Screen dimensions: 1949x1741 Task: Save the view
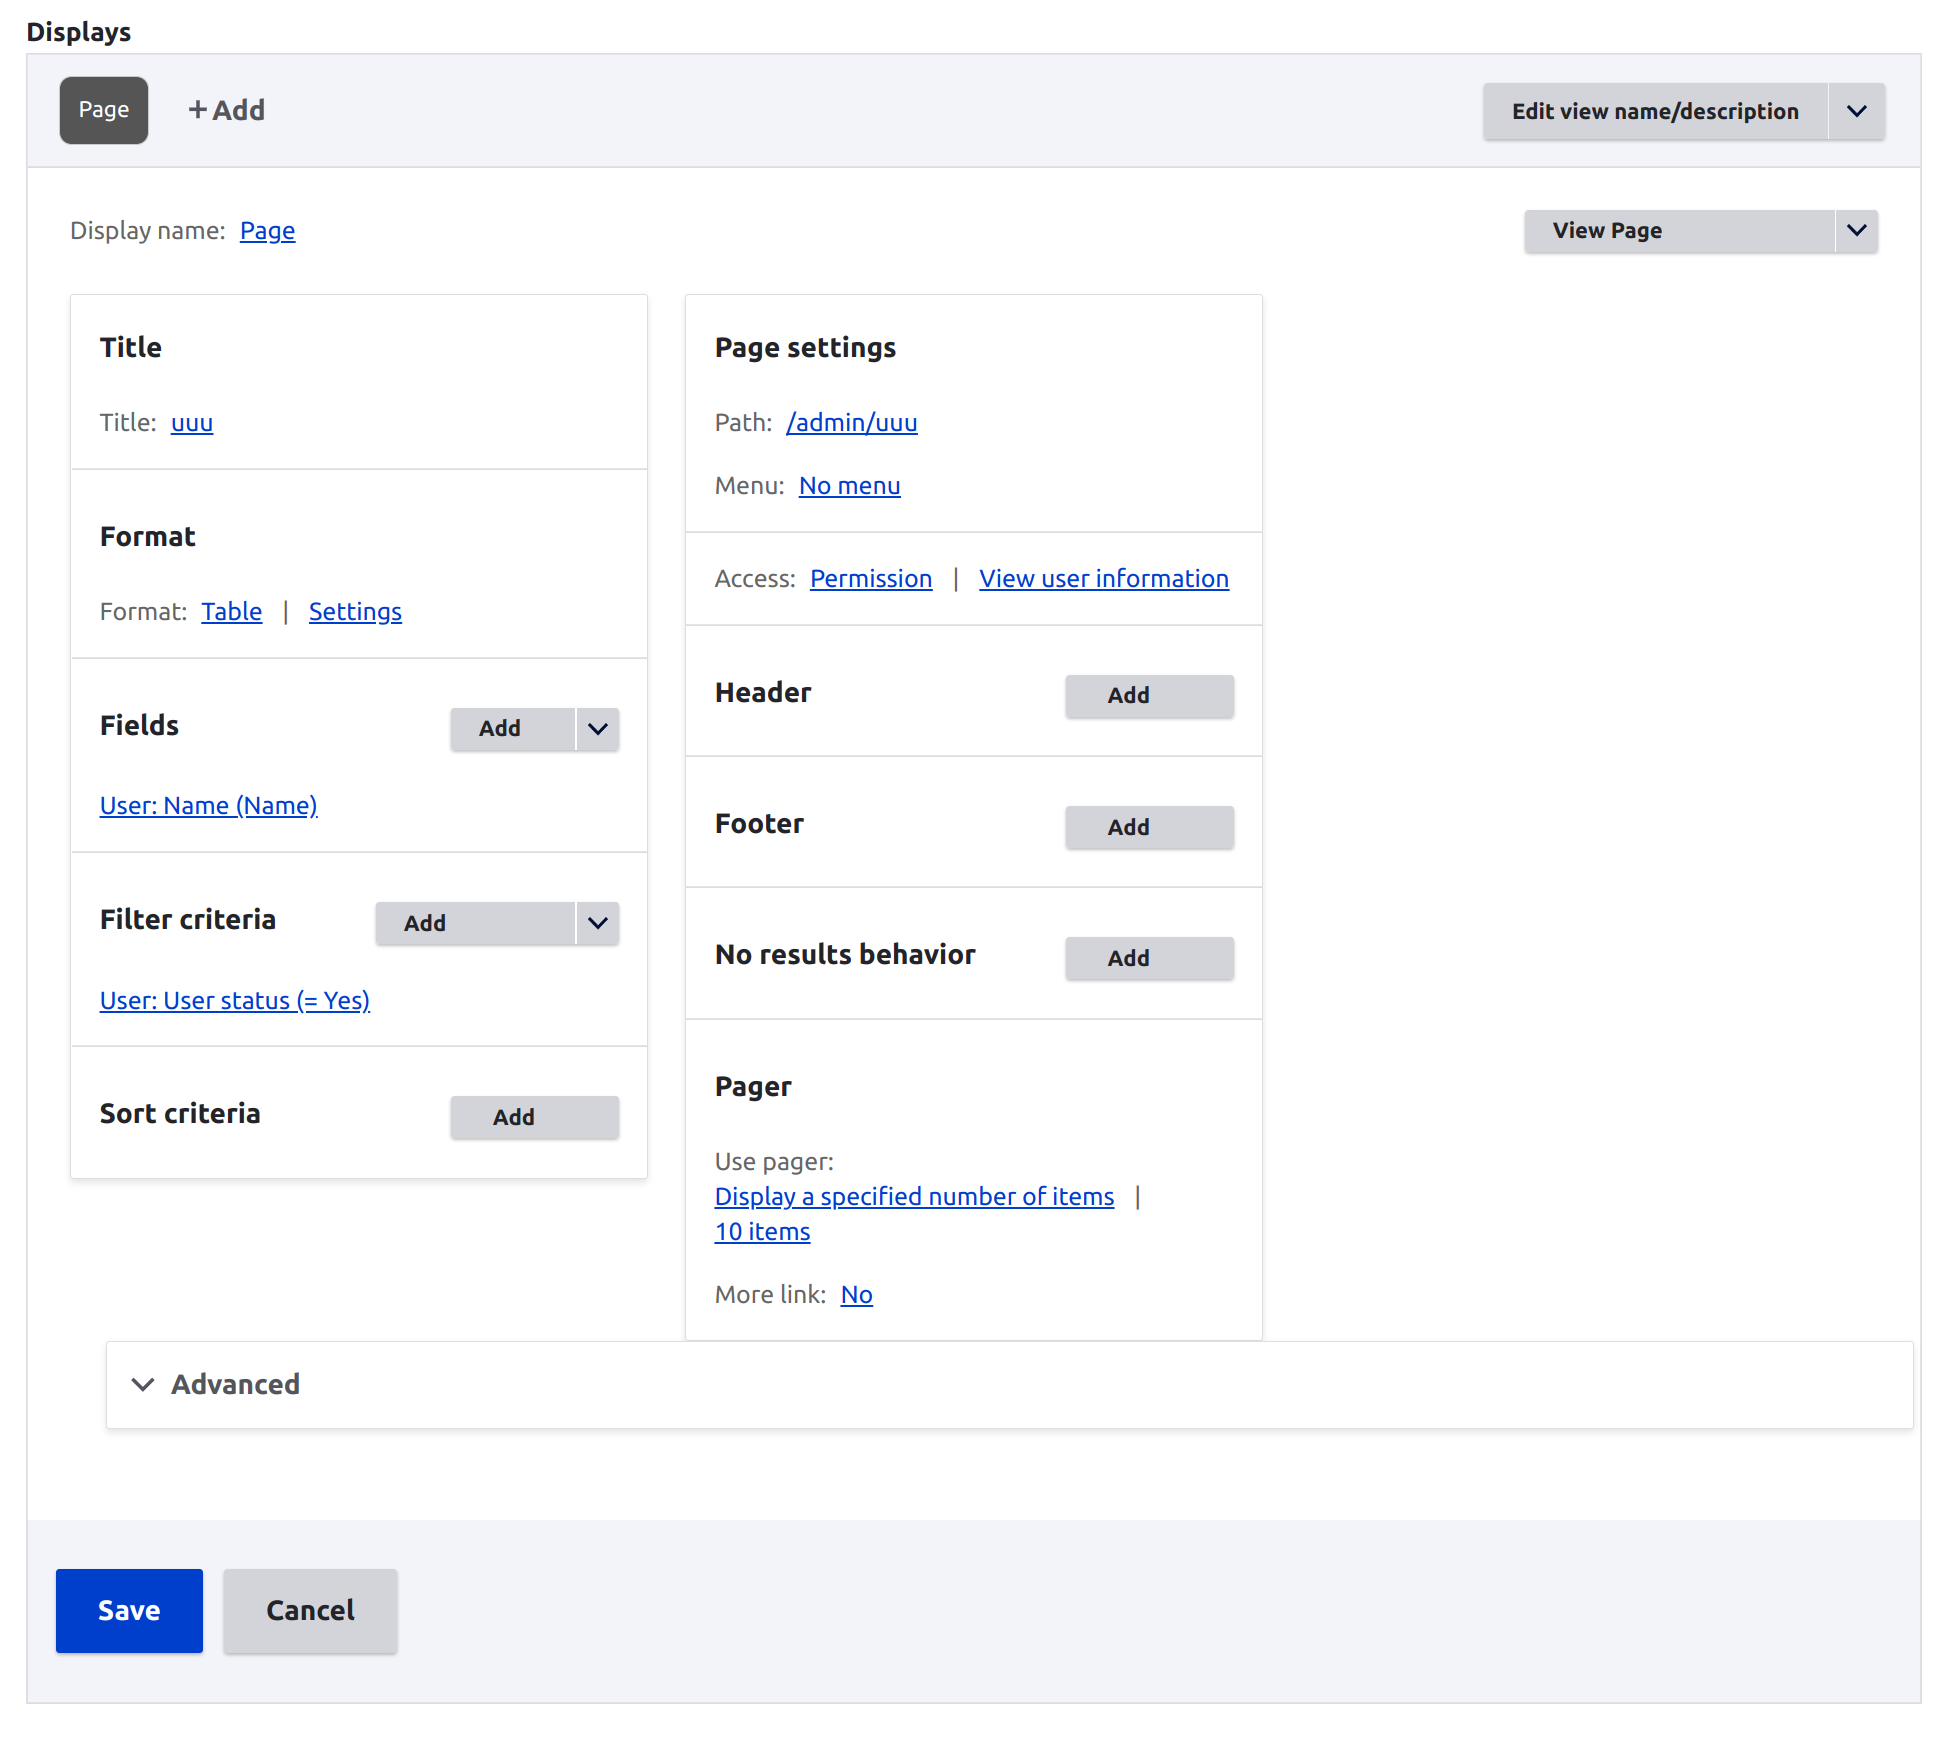tap(128, 1610)
